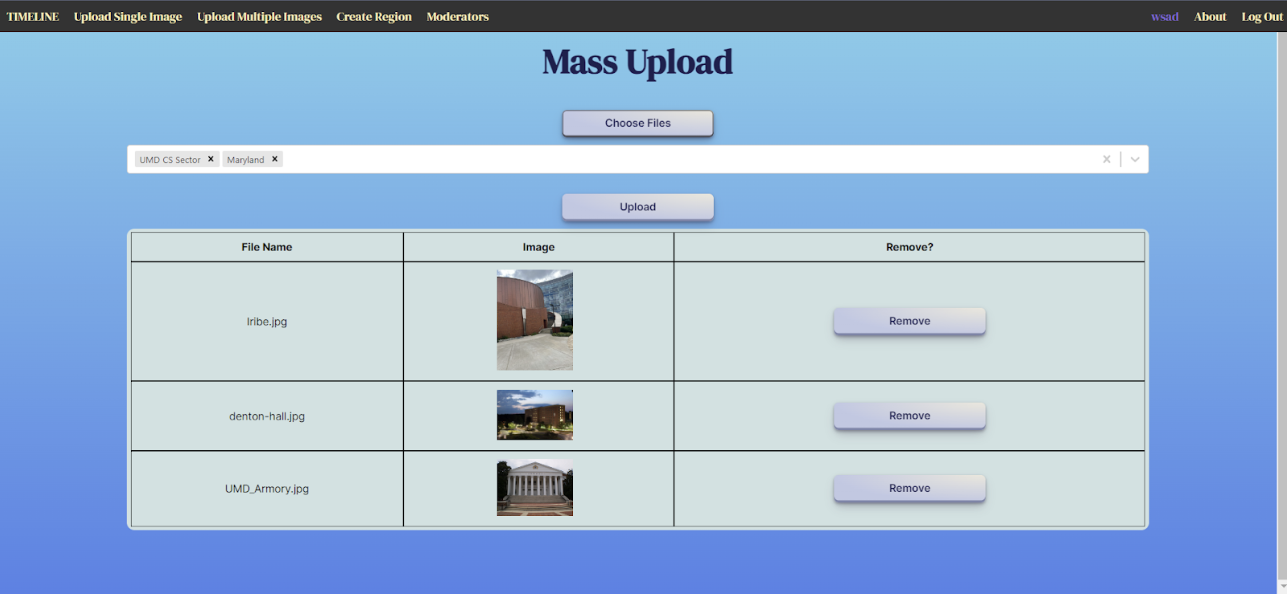Clear all selected region tags

[1106, 159]
